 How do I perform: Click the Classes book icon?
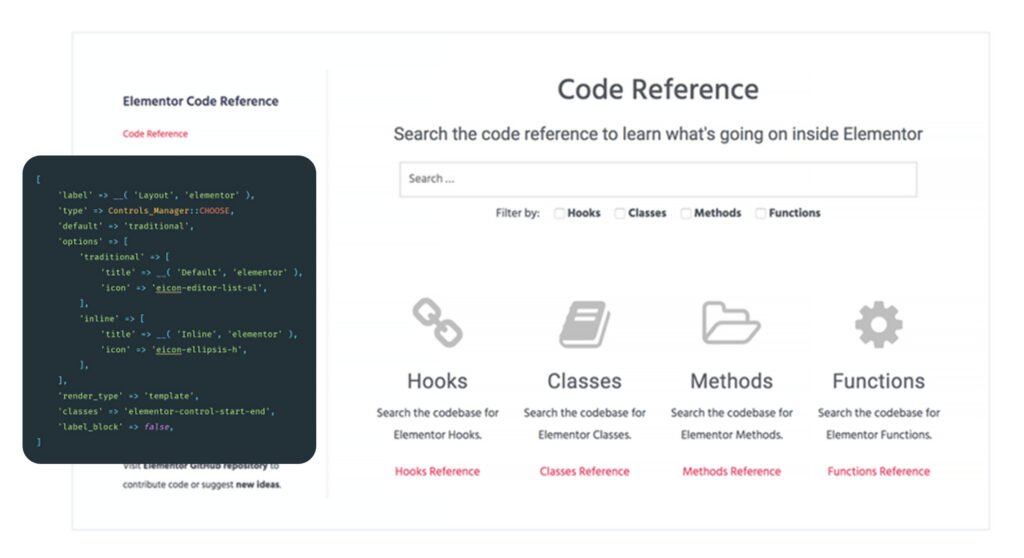click(584, 324)
